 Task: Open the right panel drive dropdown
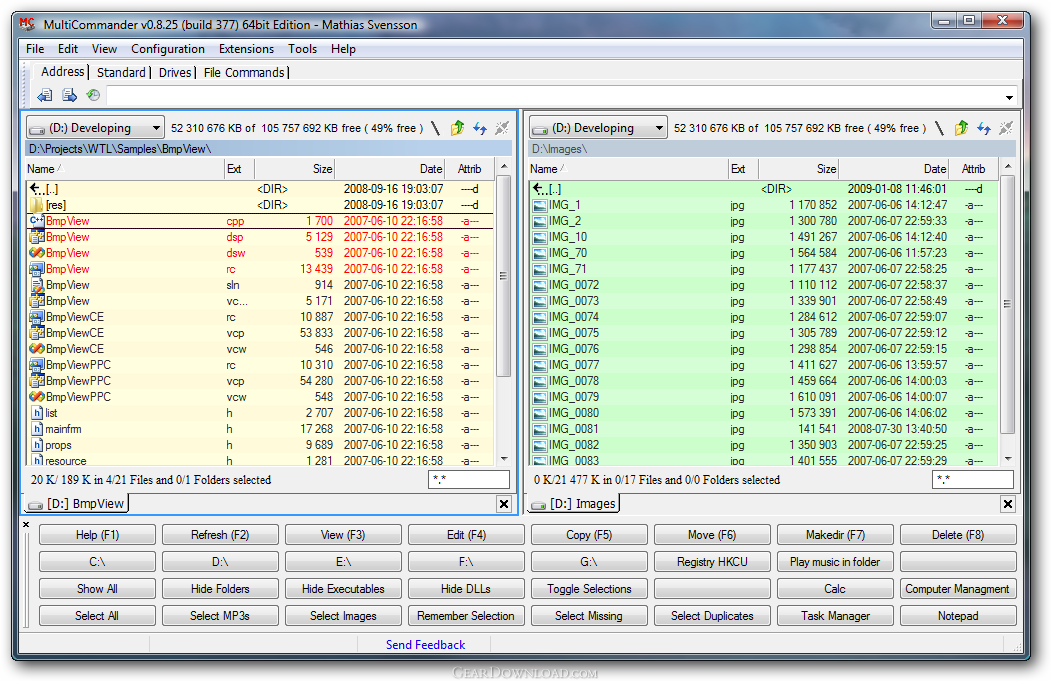[x=599, y=127]
